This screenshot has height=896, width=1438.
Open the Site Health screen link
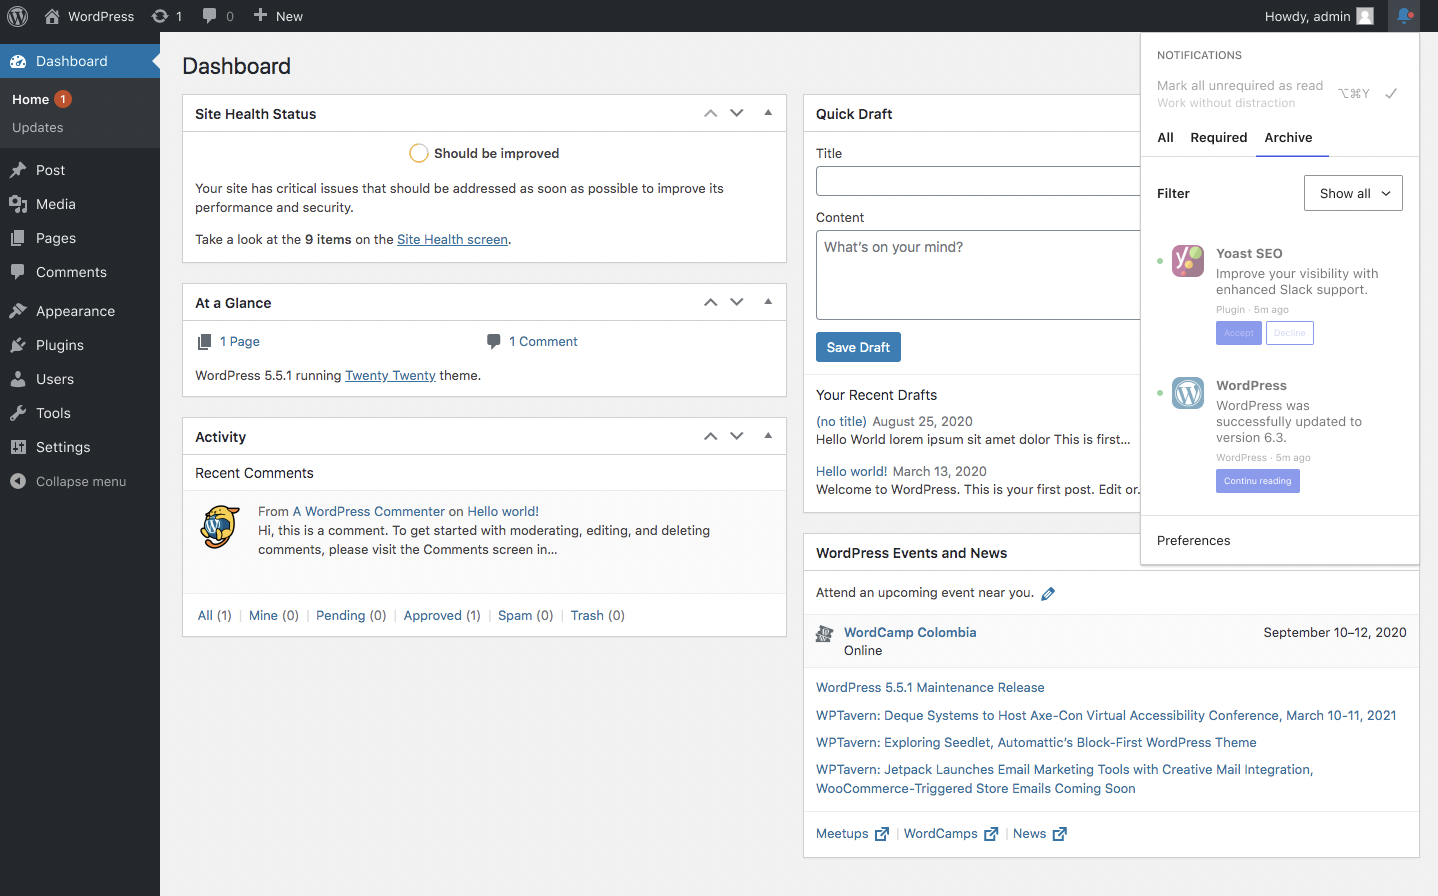[x=452, y=240]
